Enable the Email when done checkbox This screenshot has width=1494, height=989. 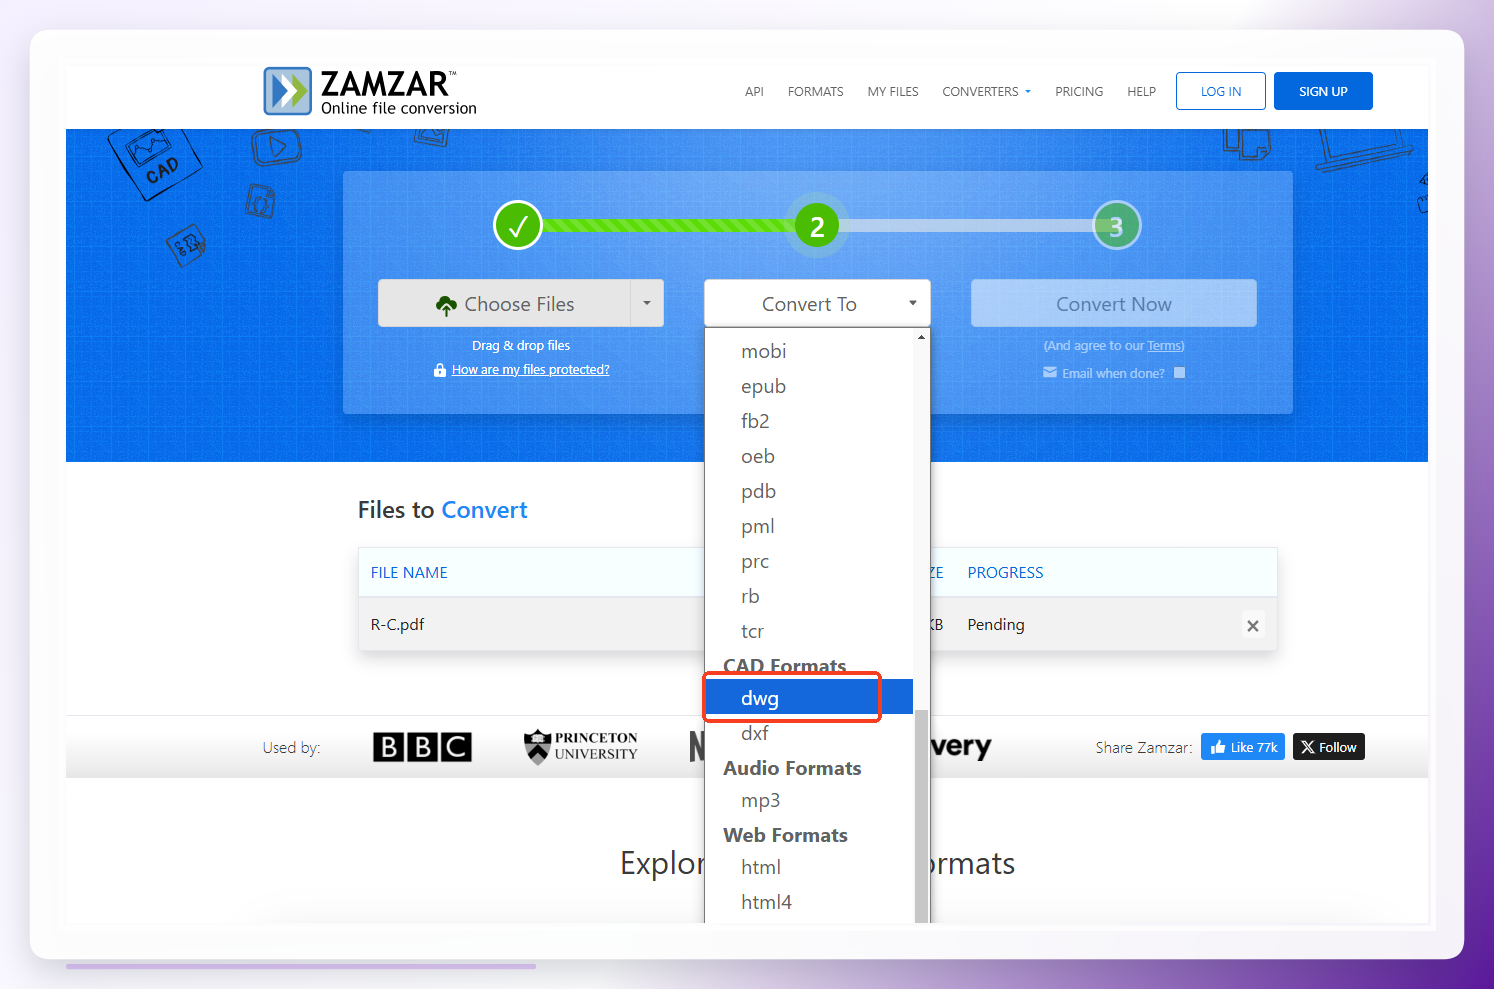click(x=1179, y=373)
